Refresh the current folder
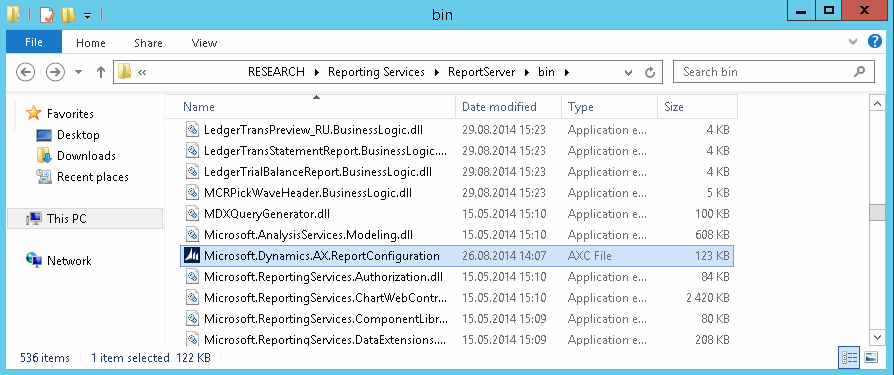Image resolution: width=894 pixels, height=375 pixels. point(649,72)
